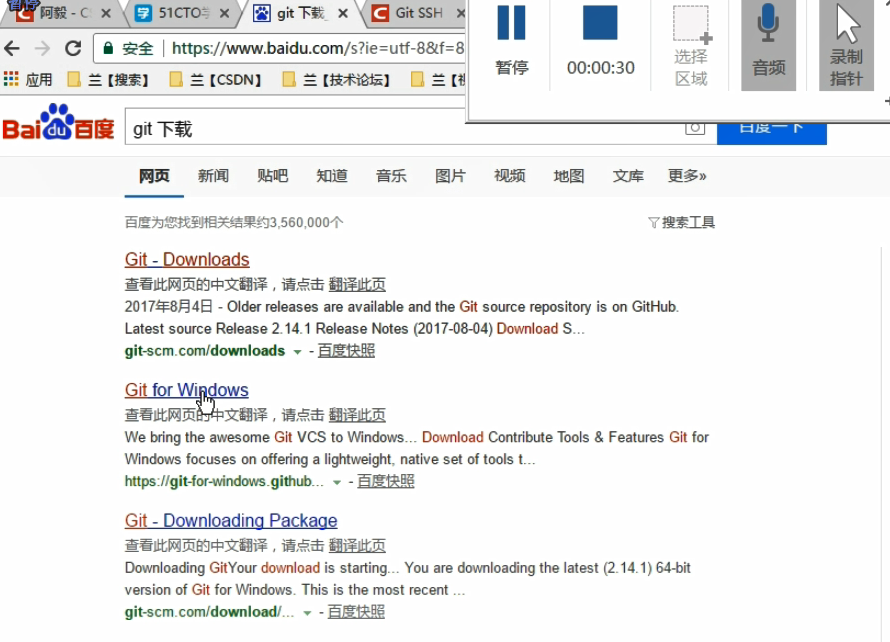Select the 贴吧 search category
The image size is (890, 642).
click(272, 176)
